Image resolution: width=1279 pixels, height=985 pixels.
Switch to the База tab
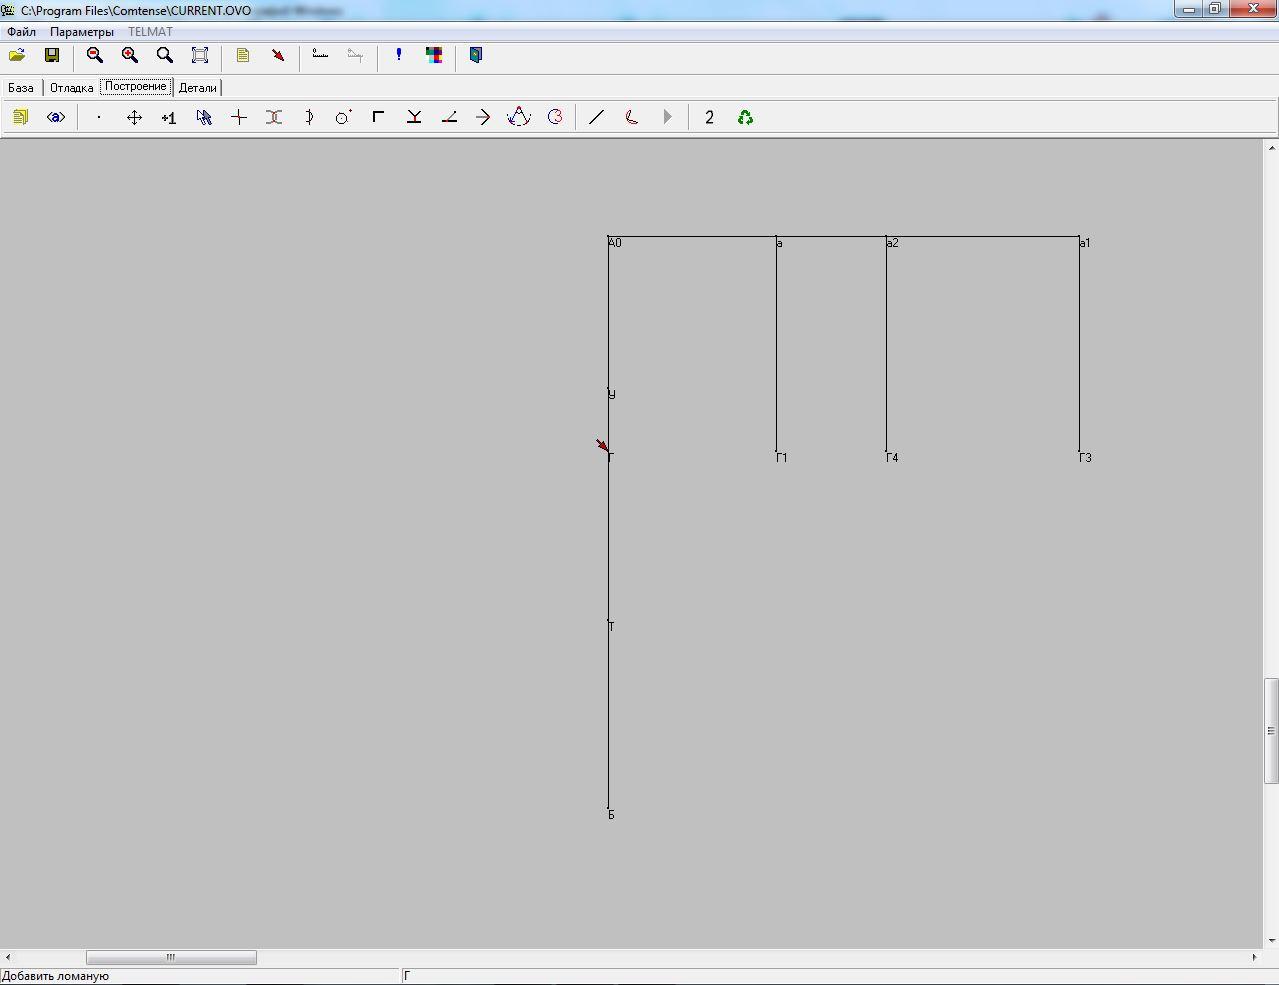pos(21,88)
